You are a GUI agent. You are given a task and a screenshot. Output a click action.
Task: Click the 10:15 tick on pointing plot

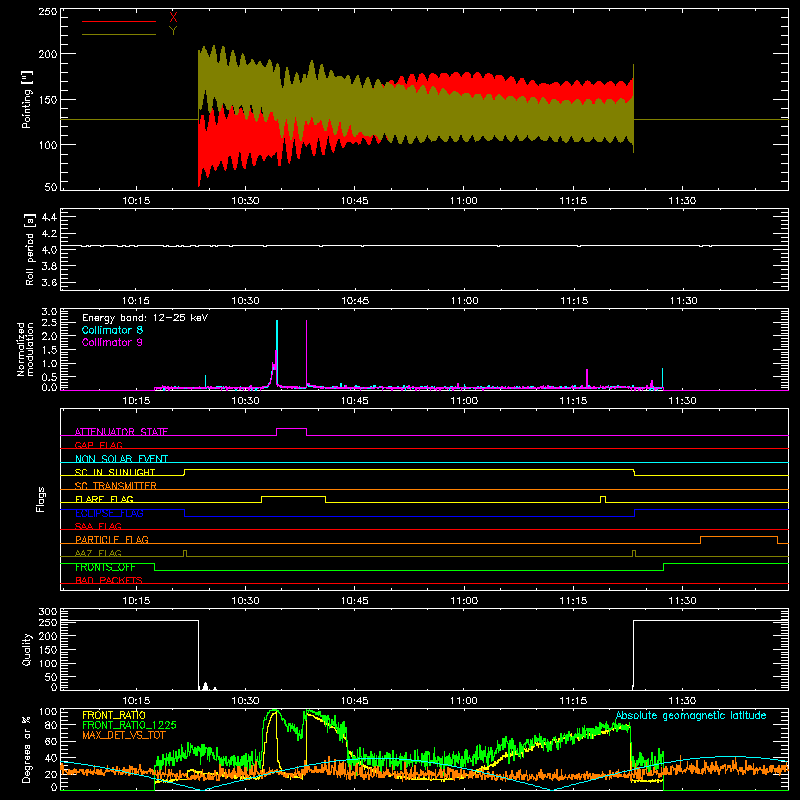(x=136, y=201)
